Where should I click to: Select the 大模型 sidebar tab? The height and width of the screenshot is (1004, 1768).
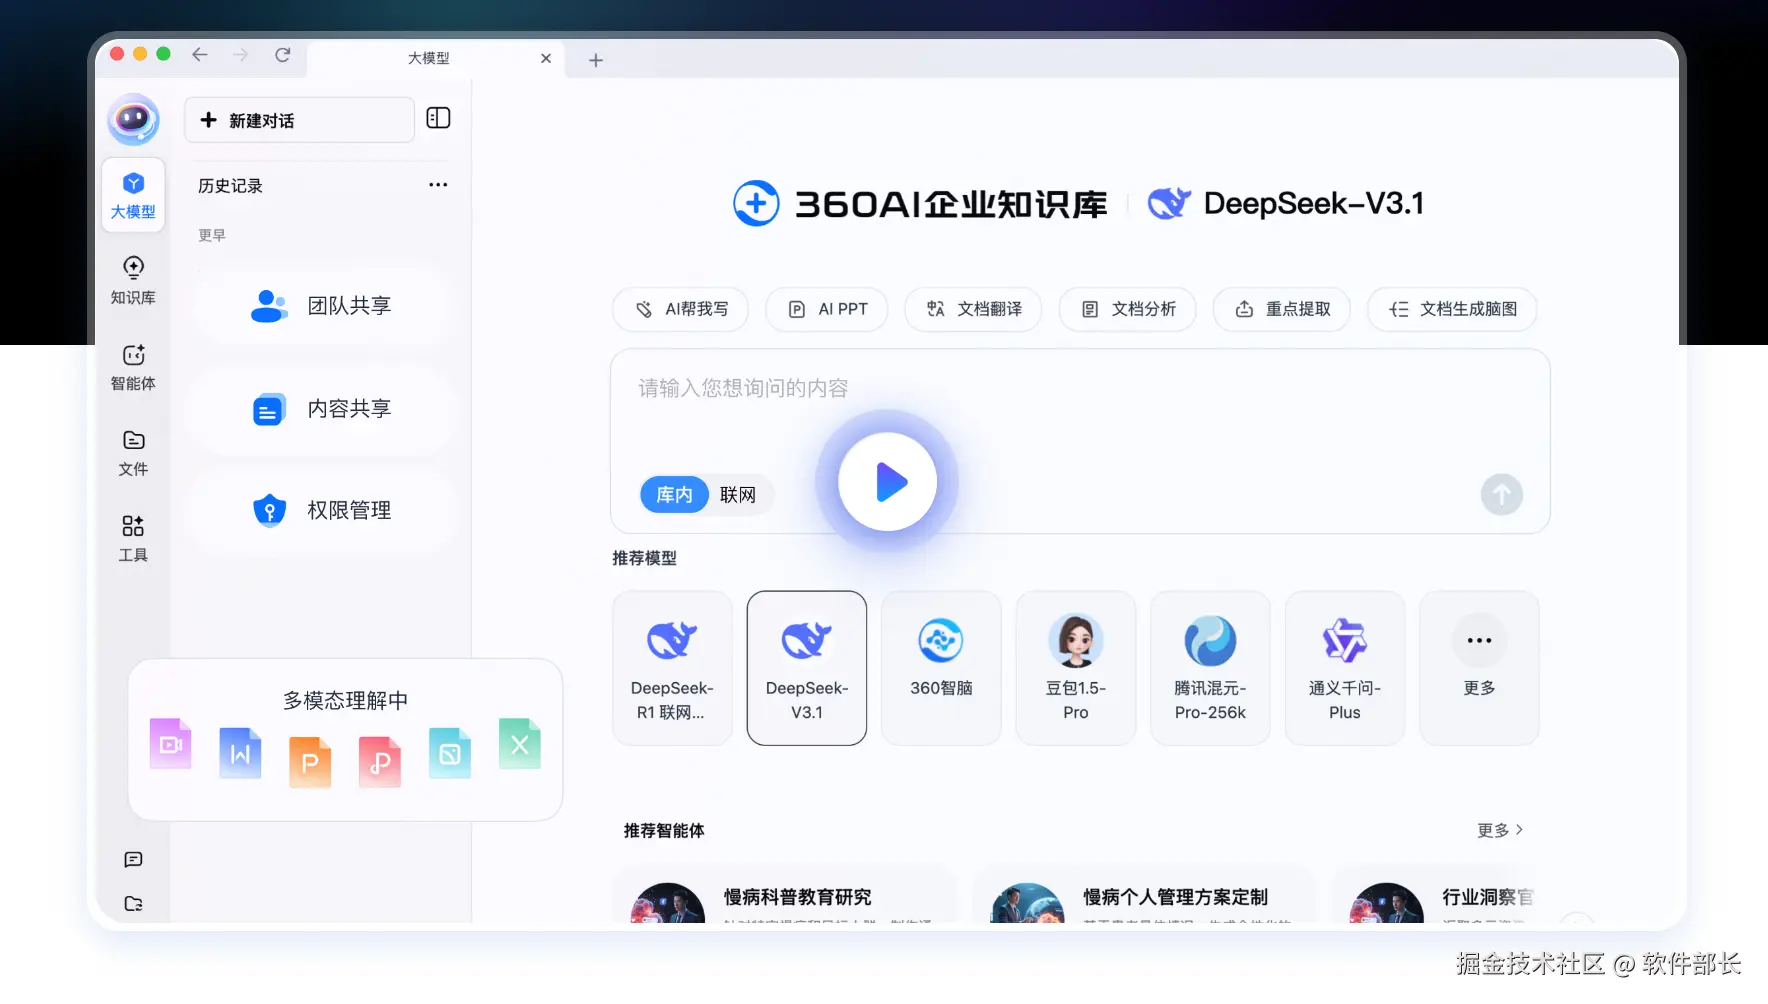click(133, 195)
